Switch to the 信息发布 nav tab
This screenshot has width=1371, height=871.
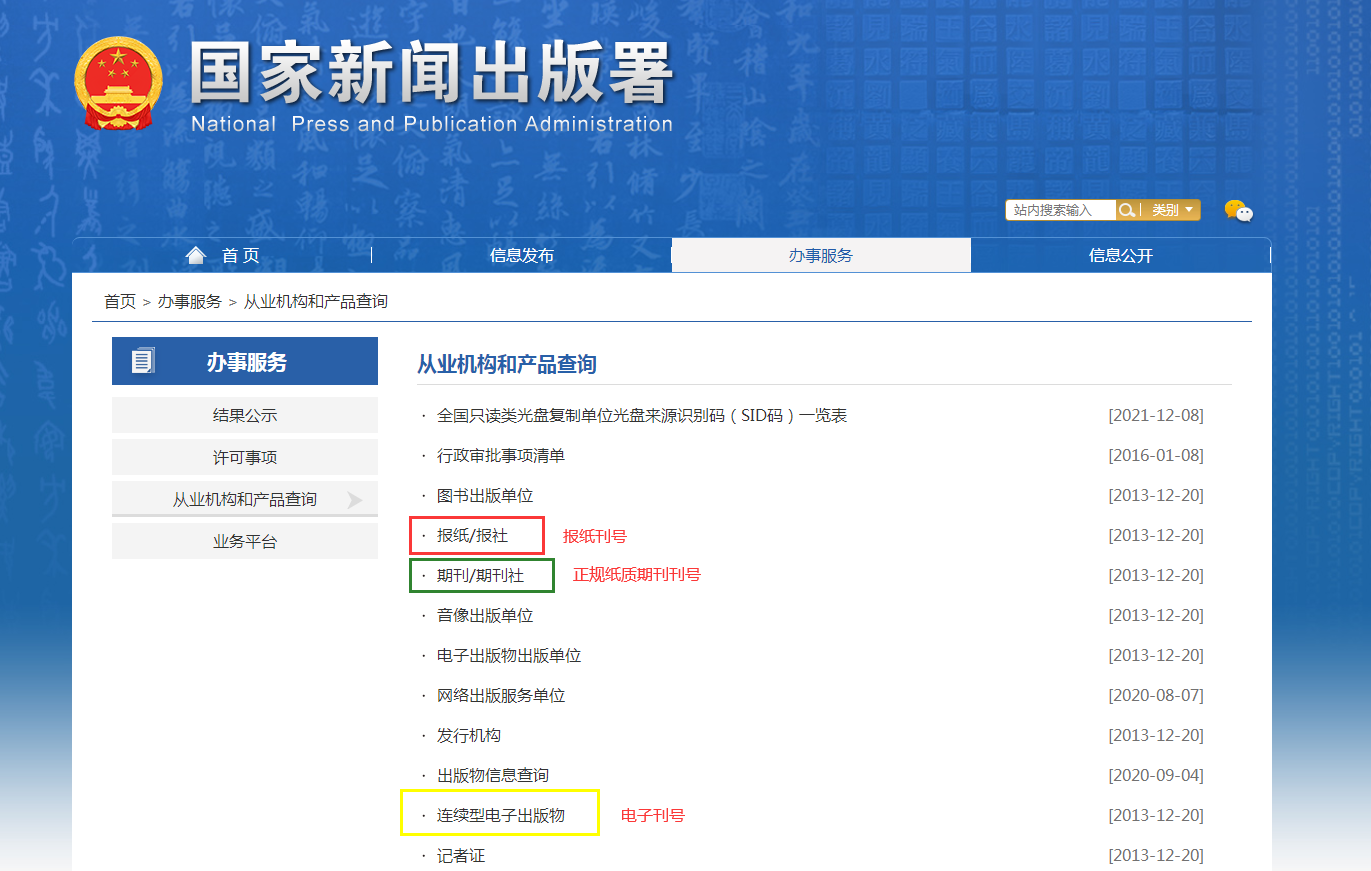point(521,256)
